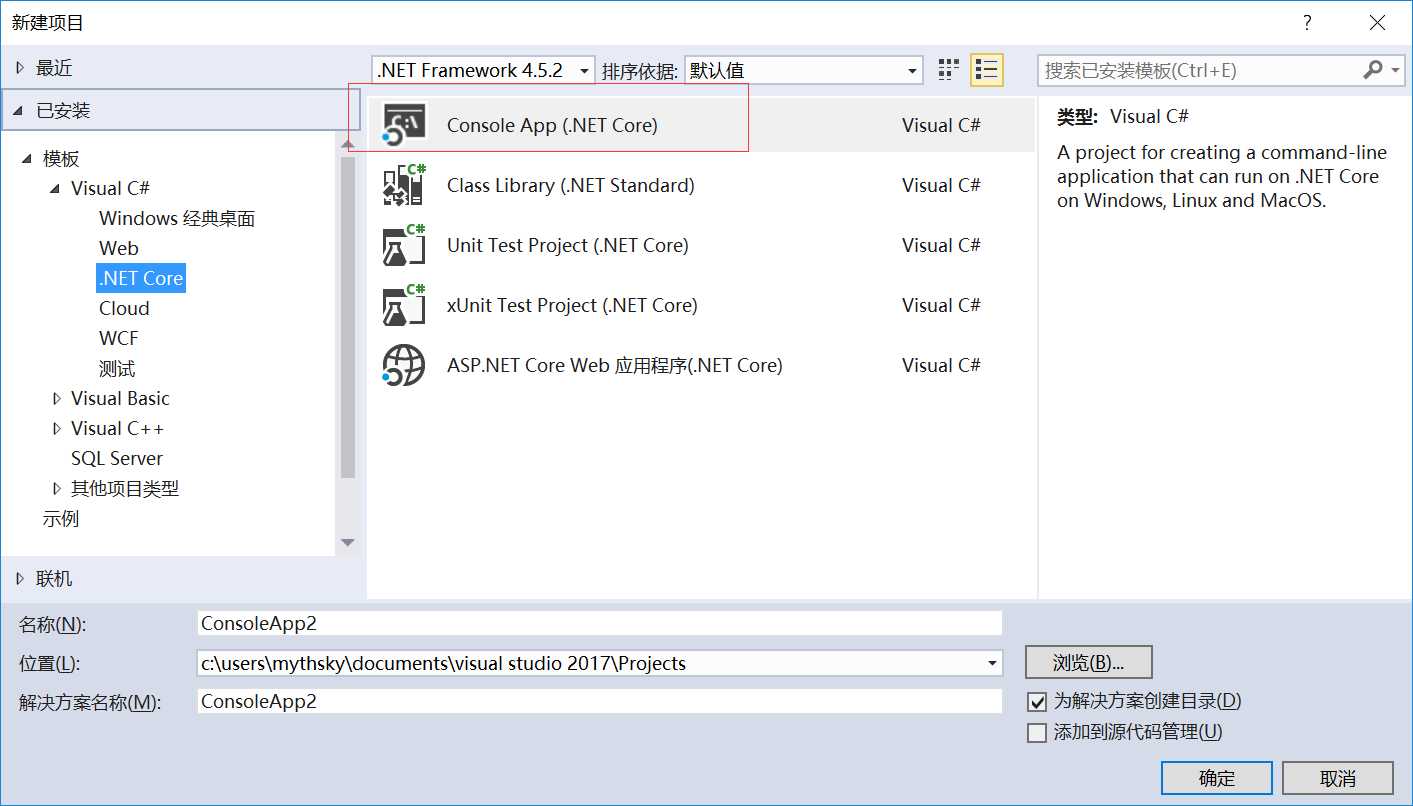Click the xUnit Test Project flask icon
The height and width of the screenshot is (806, 1413).
point(404,305)
